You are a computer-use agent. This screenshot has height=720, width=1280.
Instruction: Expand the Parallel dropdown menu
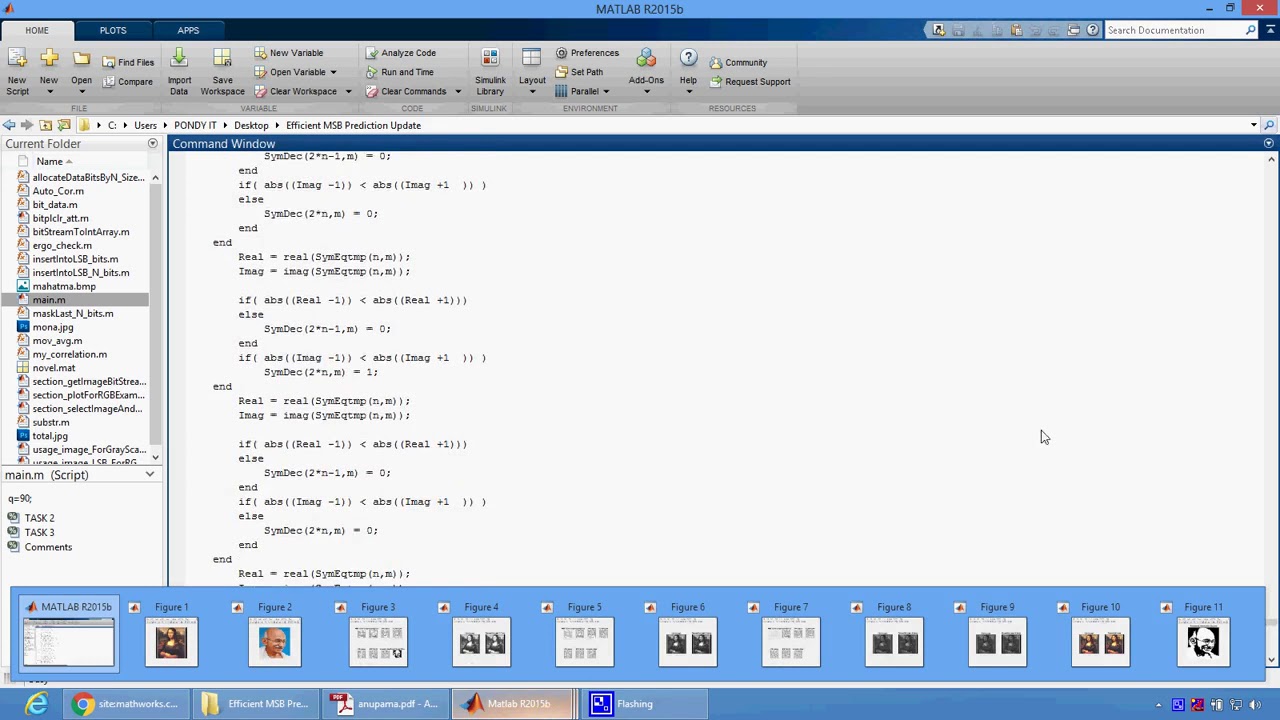pos(606,92)
